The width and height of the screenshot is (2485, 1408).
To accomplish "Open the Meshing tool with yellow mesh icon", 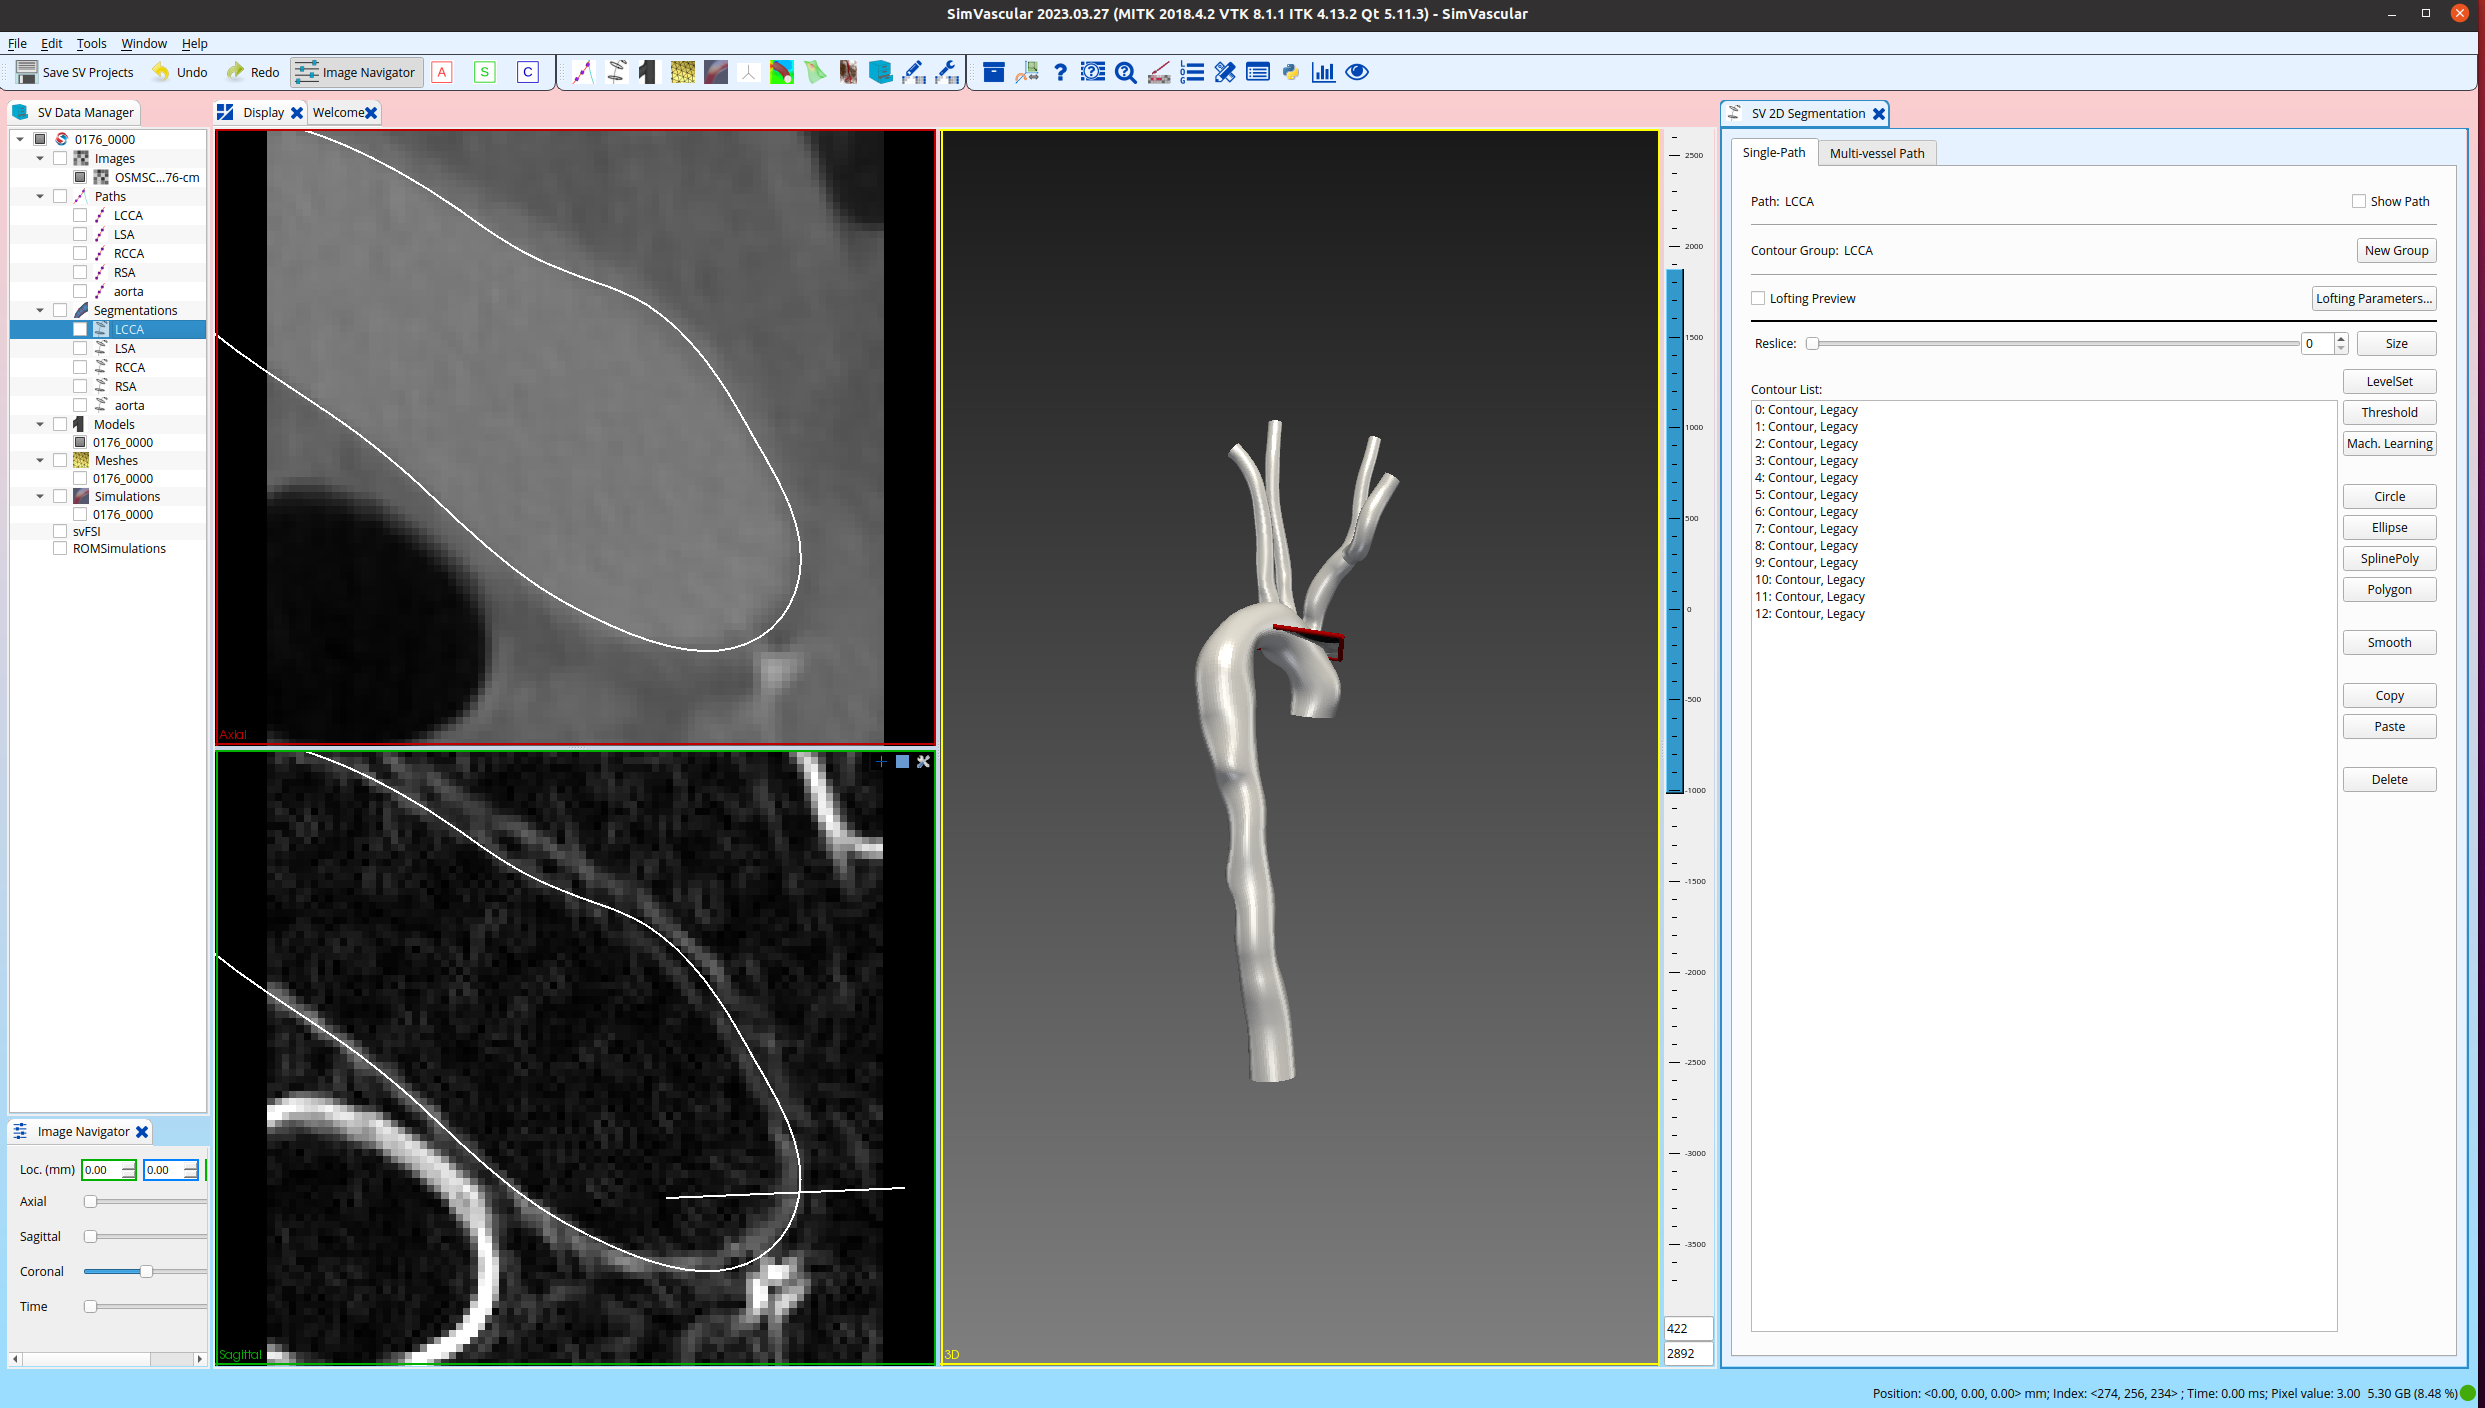I will click(x=682, y=72).
